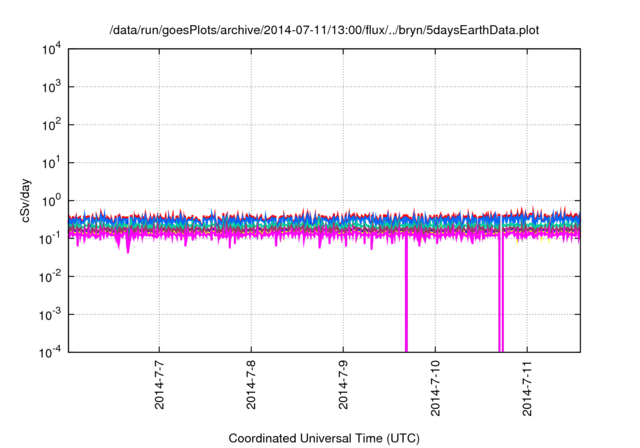The width and height of the screenshot is (640, 448).
Task: Click the 10^0 y-axis tick label
Action: point(51,201)
